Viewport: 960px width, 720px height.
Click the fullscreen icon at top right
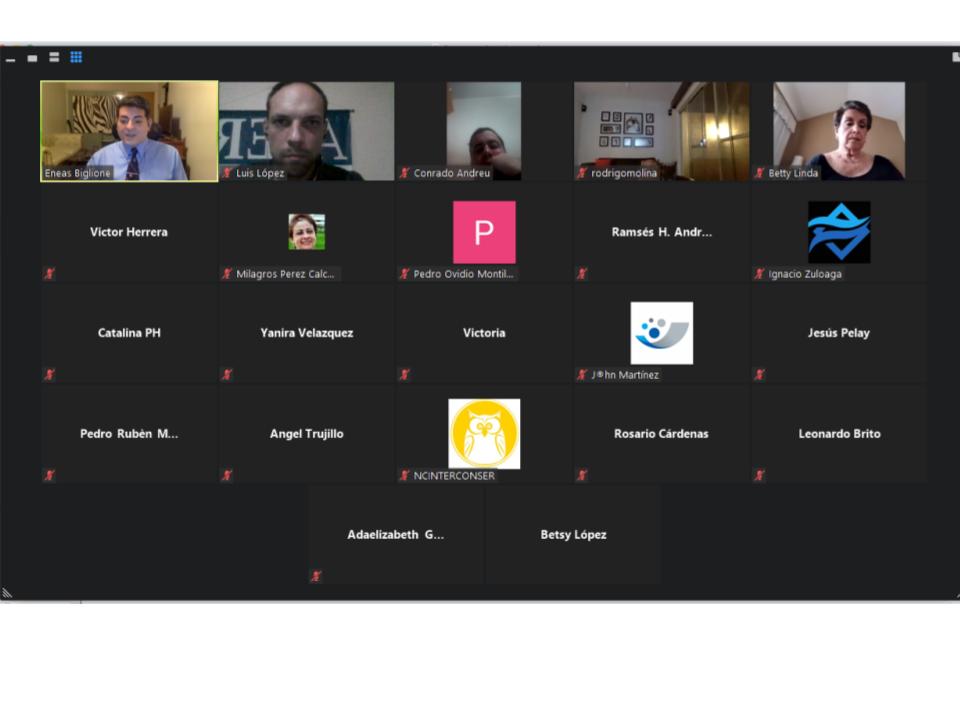tap(955, 58)
